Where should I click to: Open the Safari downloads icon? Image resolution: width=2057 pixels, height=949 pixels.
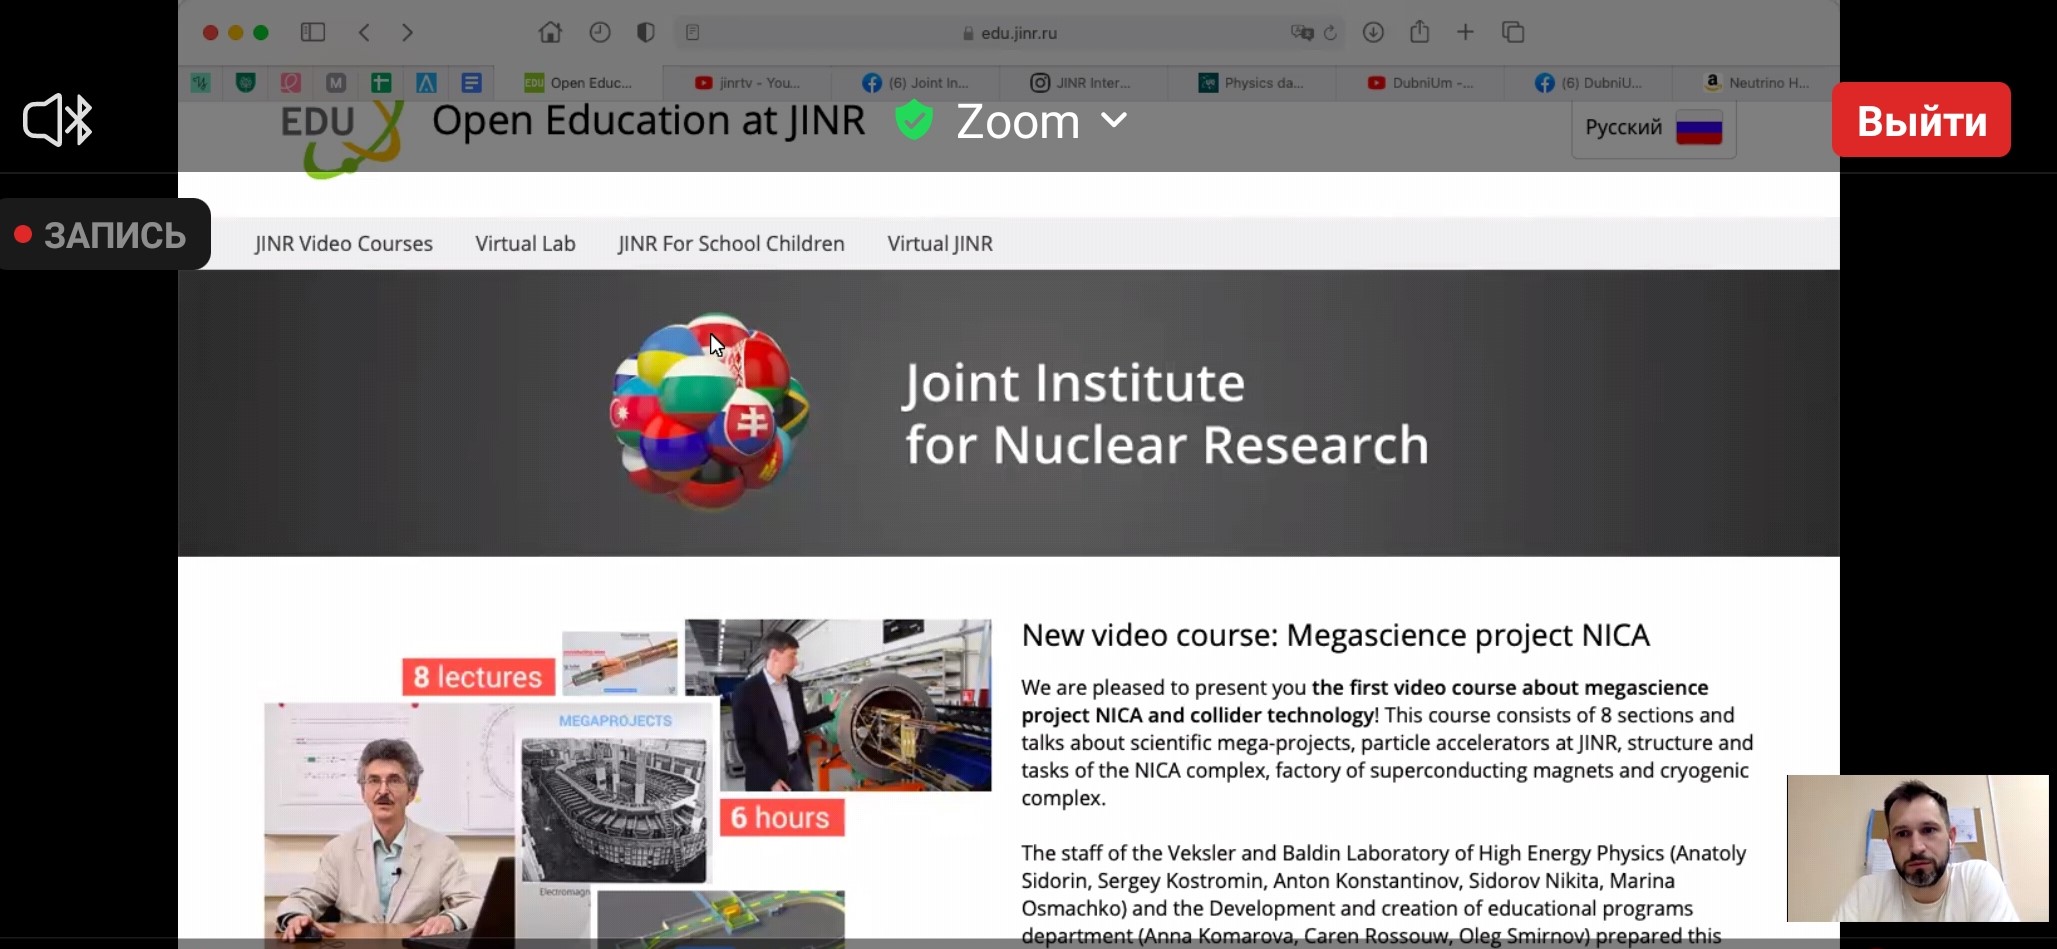1373,33
